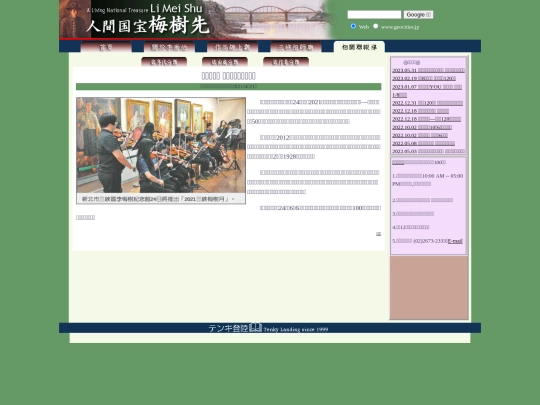Click the Google search button
The image size is (540, 405).
[418, 14]
